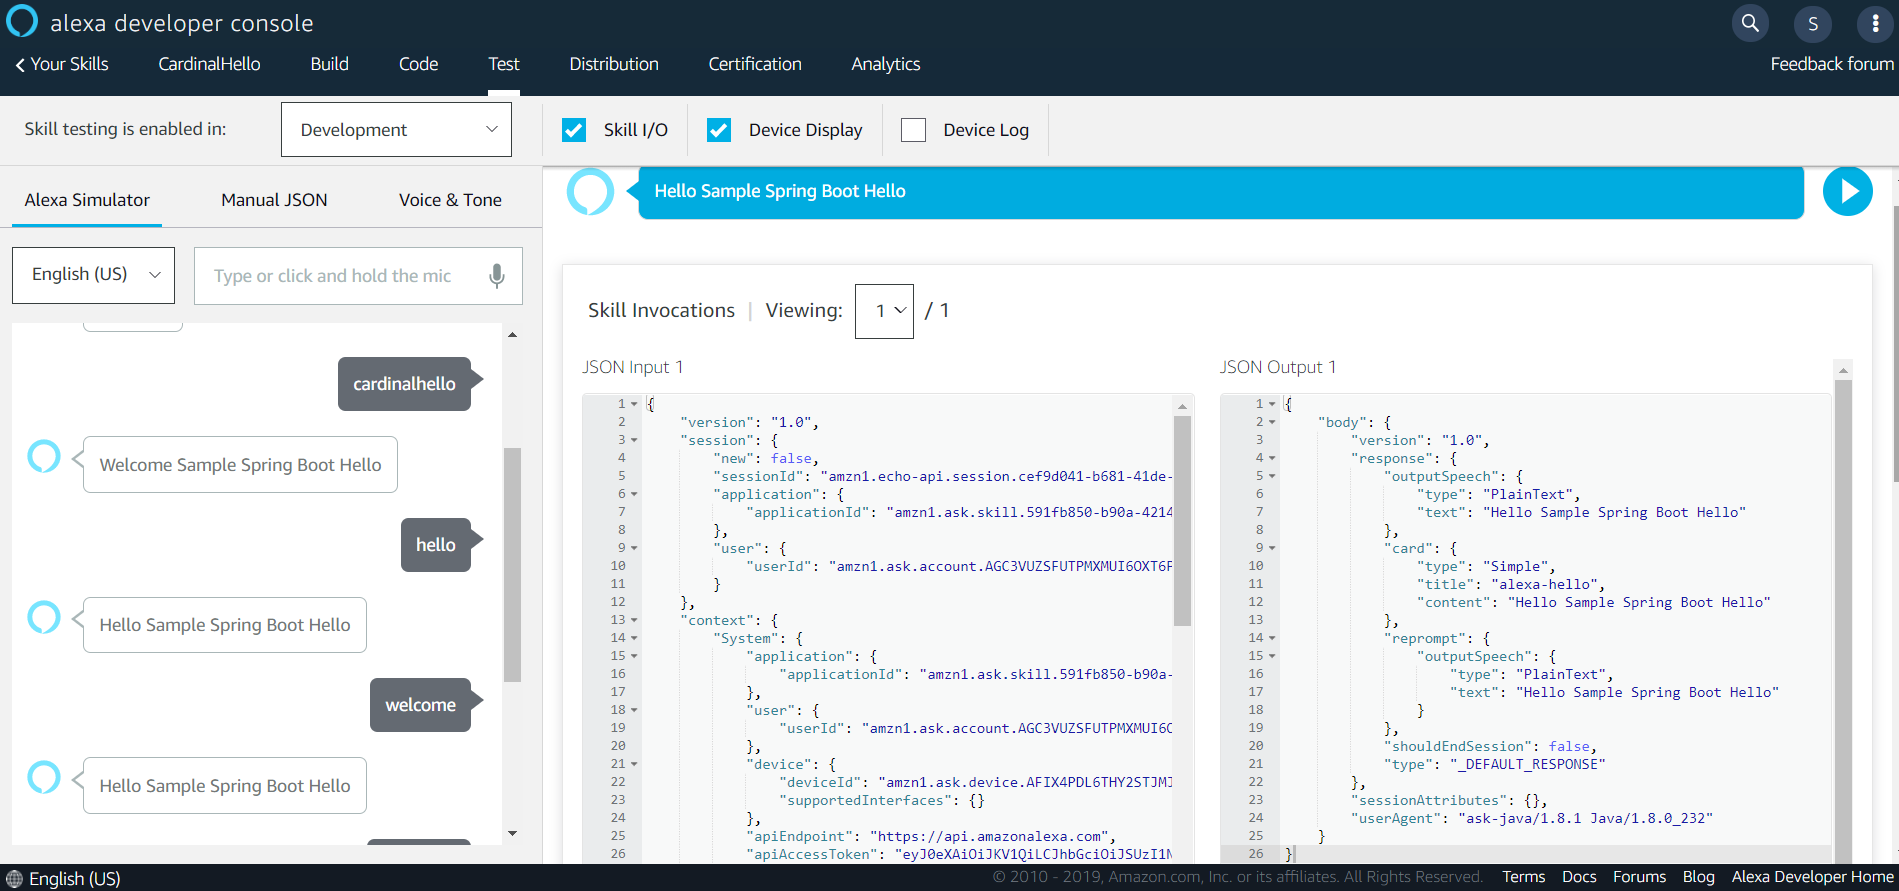The height and width of the screenshot is (891, 1899).
Task: Open the Terms link in the footer
Action: (1523, 877)
